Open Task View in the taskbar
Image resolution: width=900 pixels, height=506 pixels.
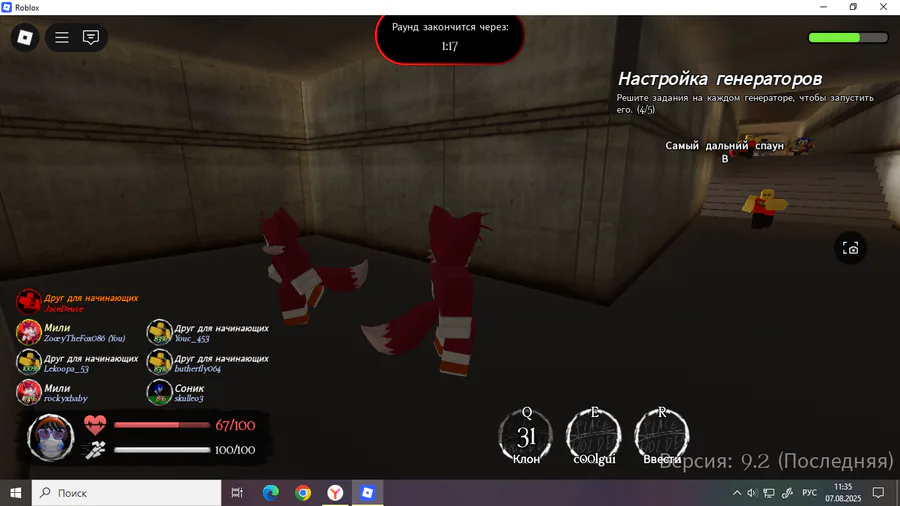[x=237, y=493]
